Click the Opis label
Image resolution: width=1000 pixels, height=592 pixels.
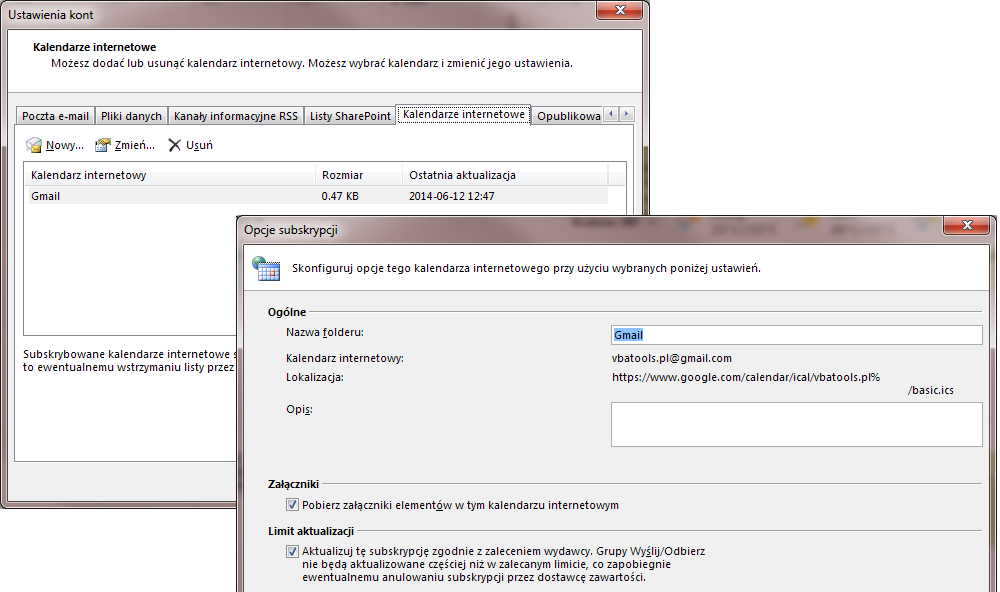coord(299,409)
